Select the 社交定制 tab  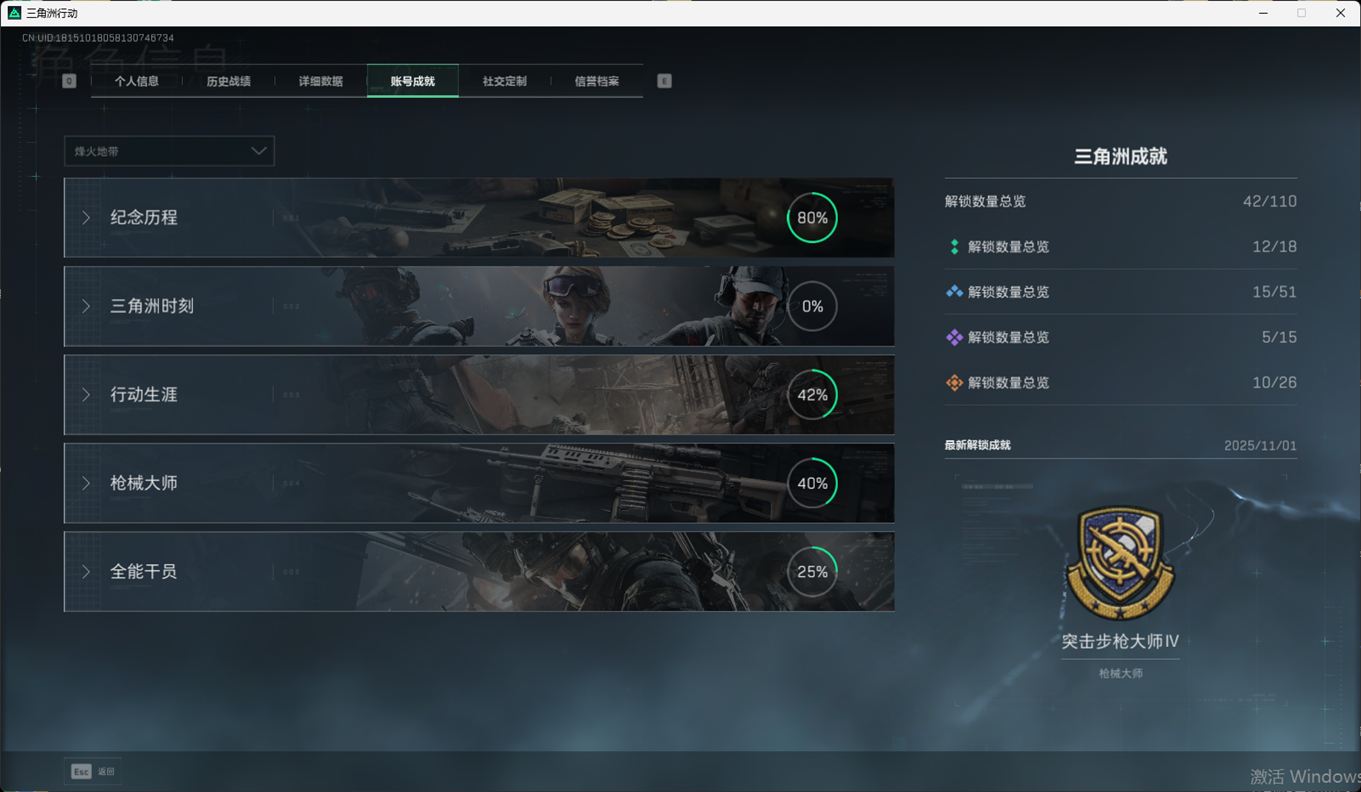505,81
